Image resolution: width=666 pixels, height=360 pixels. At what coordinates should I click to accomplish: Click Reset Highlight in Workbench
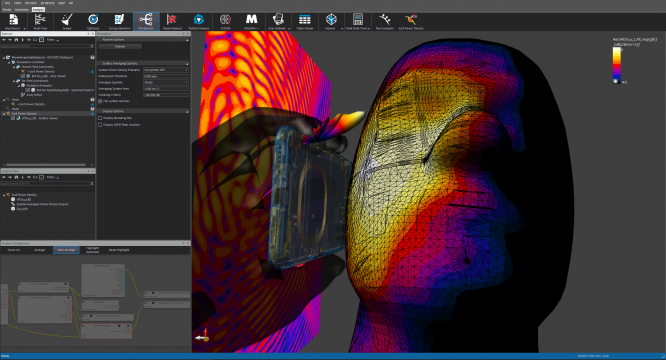(119, 250)
